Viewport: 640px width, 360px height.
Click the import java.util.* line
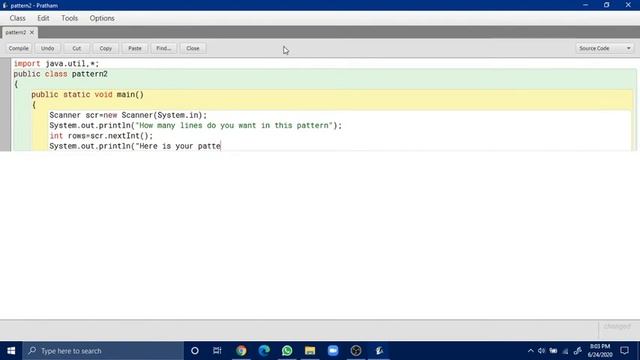pyautogui.click(x=56, y=64)
